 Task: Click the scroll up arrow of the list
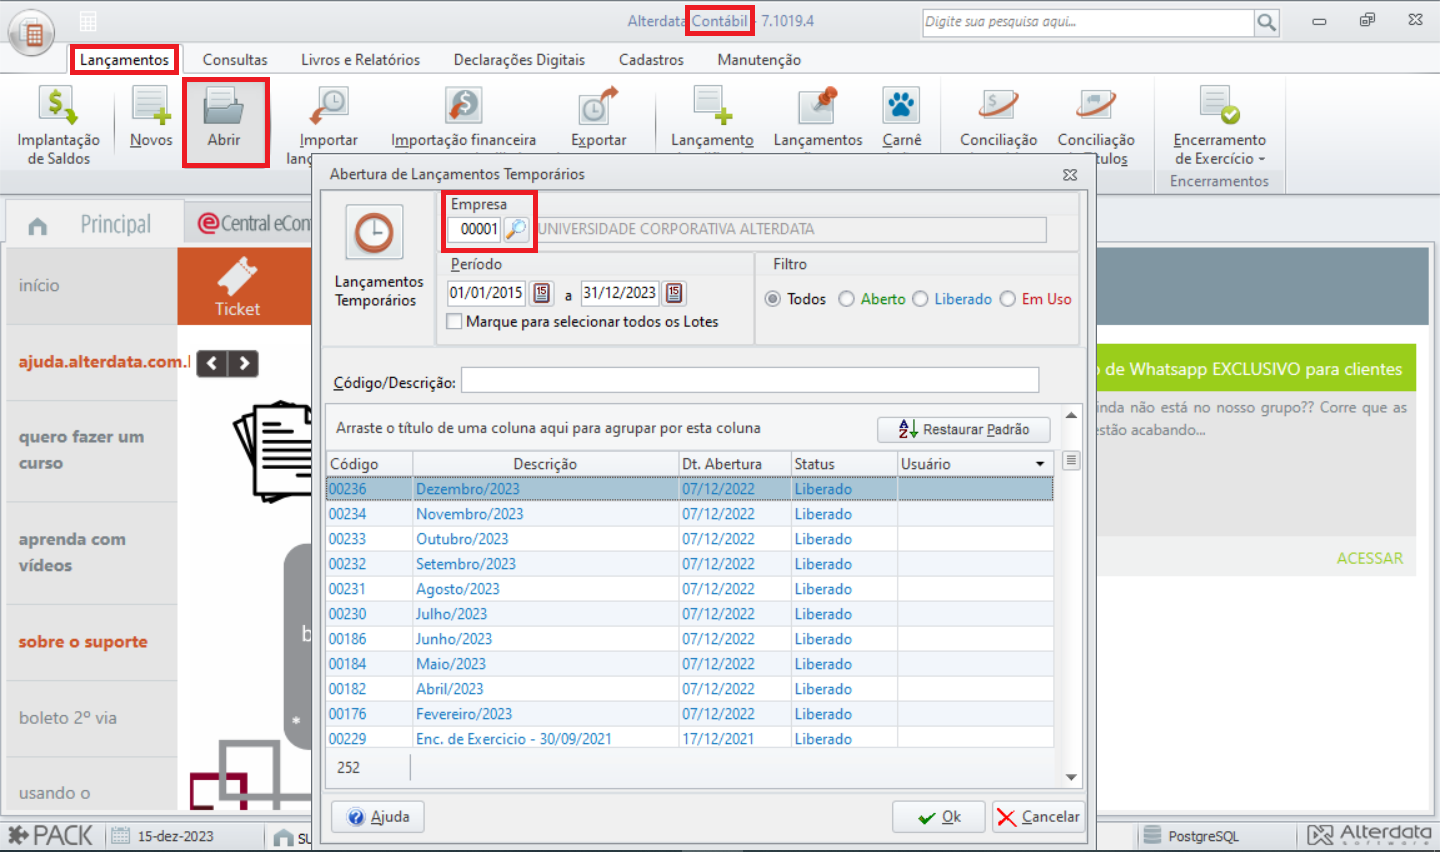click(x=1071, y=415)
